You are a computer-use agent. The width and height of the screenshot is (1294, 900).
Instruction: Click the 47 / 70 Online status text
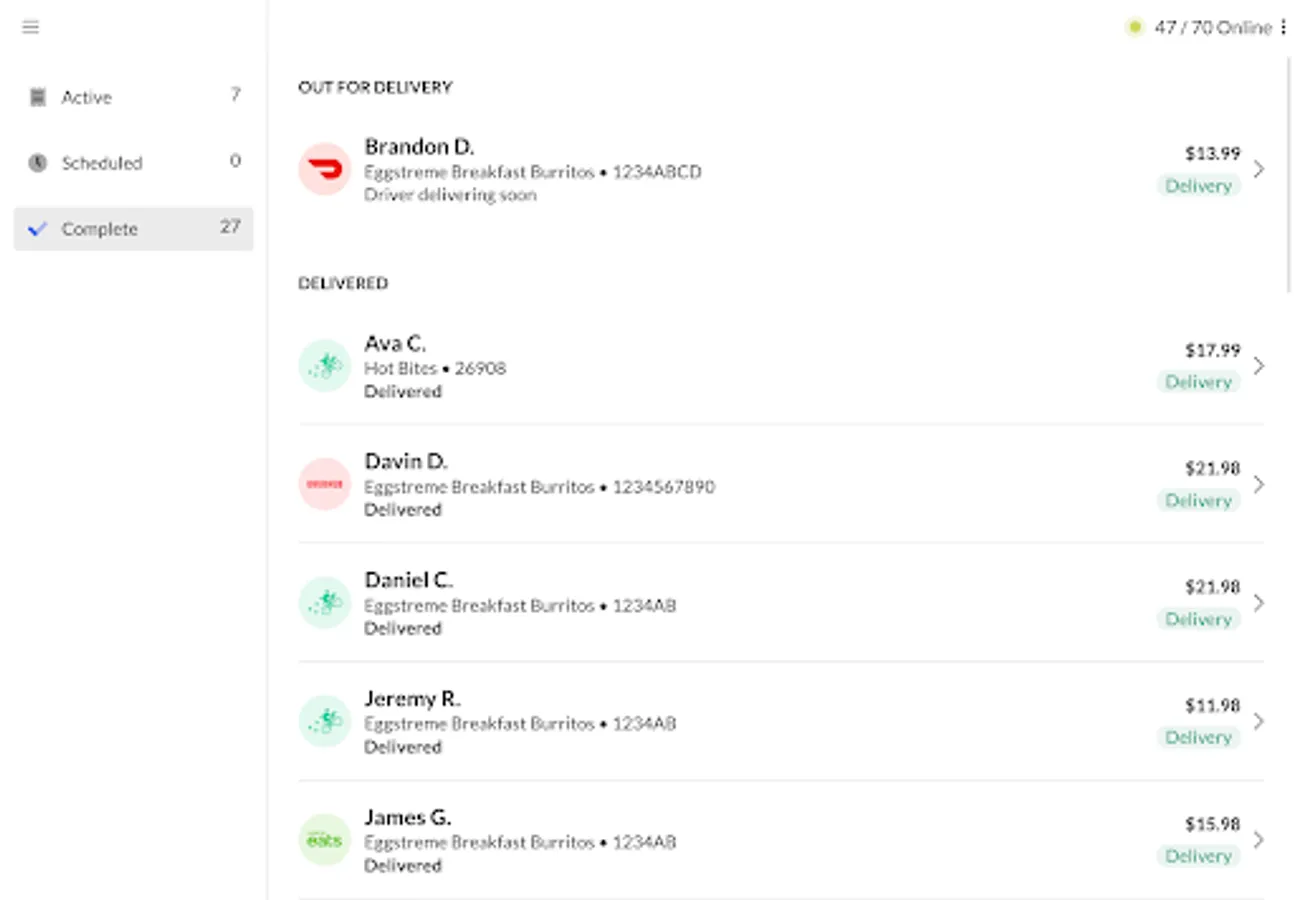pos(1212,28)
